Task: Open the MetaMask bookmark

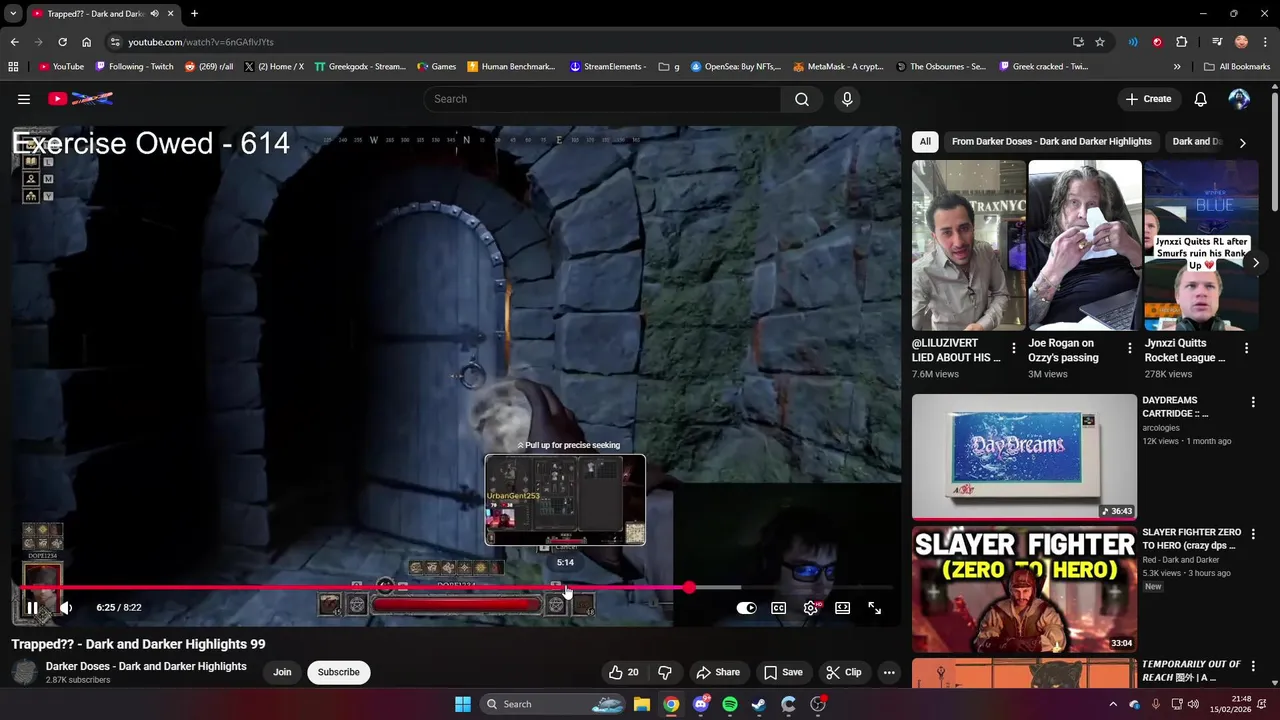Action: click(x=838, y=67)
